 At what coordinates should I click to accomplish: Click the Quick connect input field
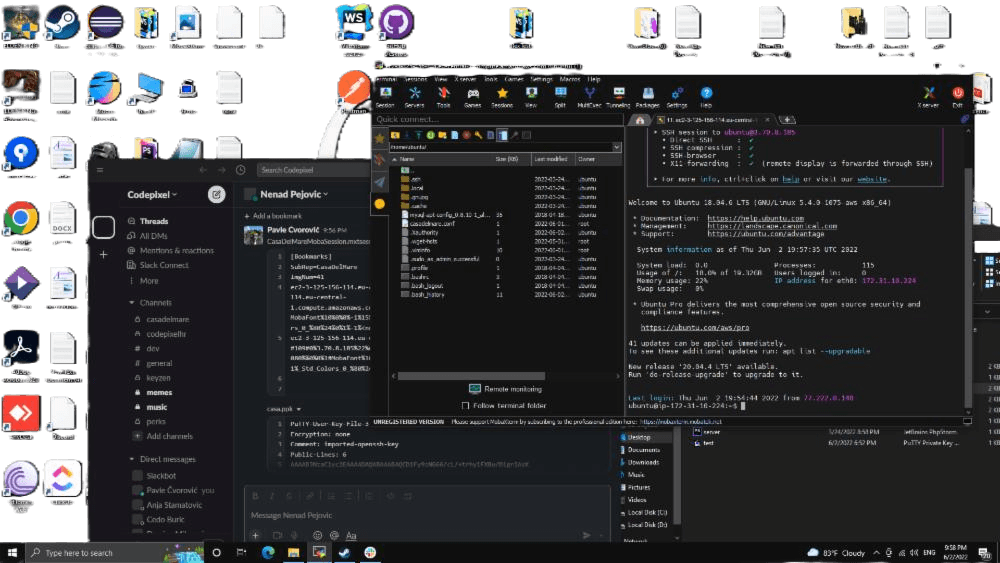click(x=495, y=119)
